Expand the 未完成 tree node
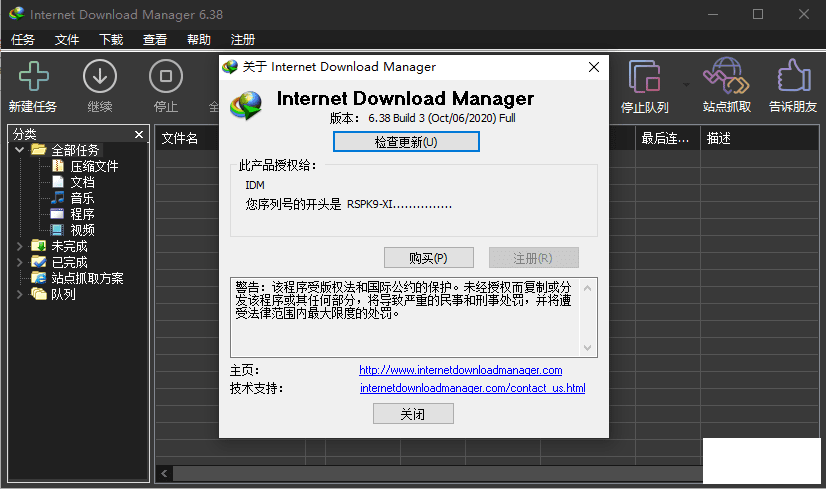The height and width of the screenshot is (489, 826). click(x=19, y=246)
